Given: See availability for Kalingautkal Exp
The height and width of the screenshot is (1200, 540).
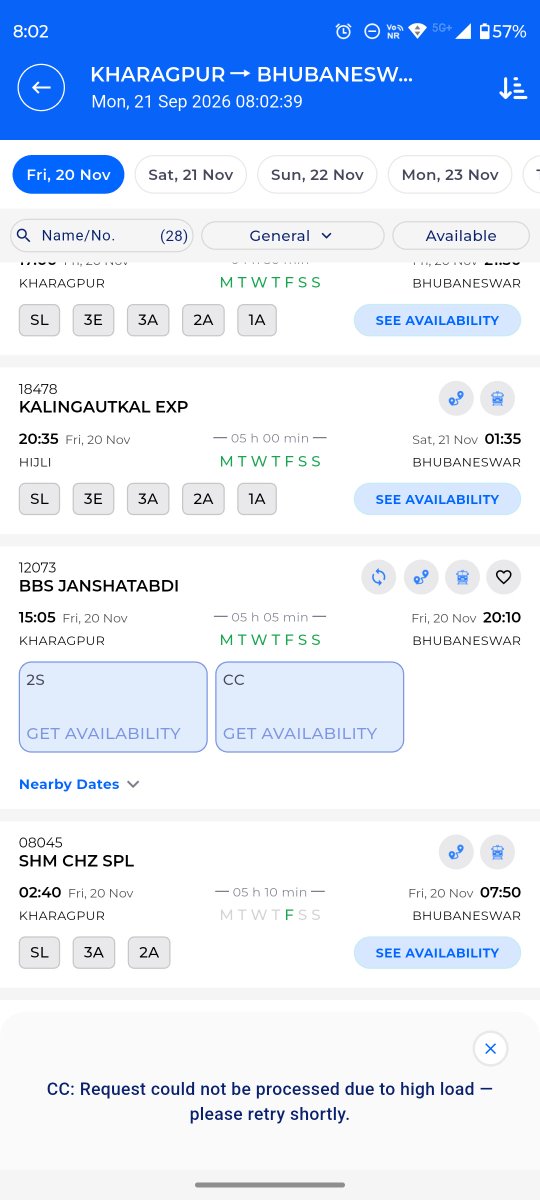Looking at the screenshot, I should tap(437, 499).
